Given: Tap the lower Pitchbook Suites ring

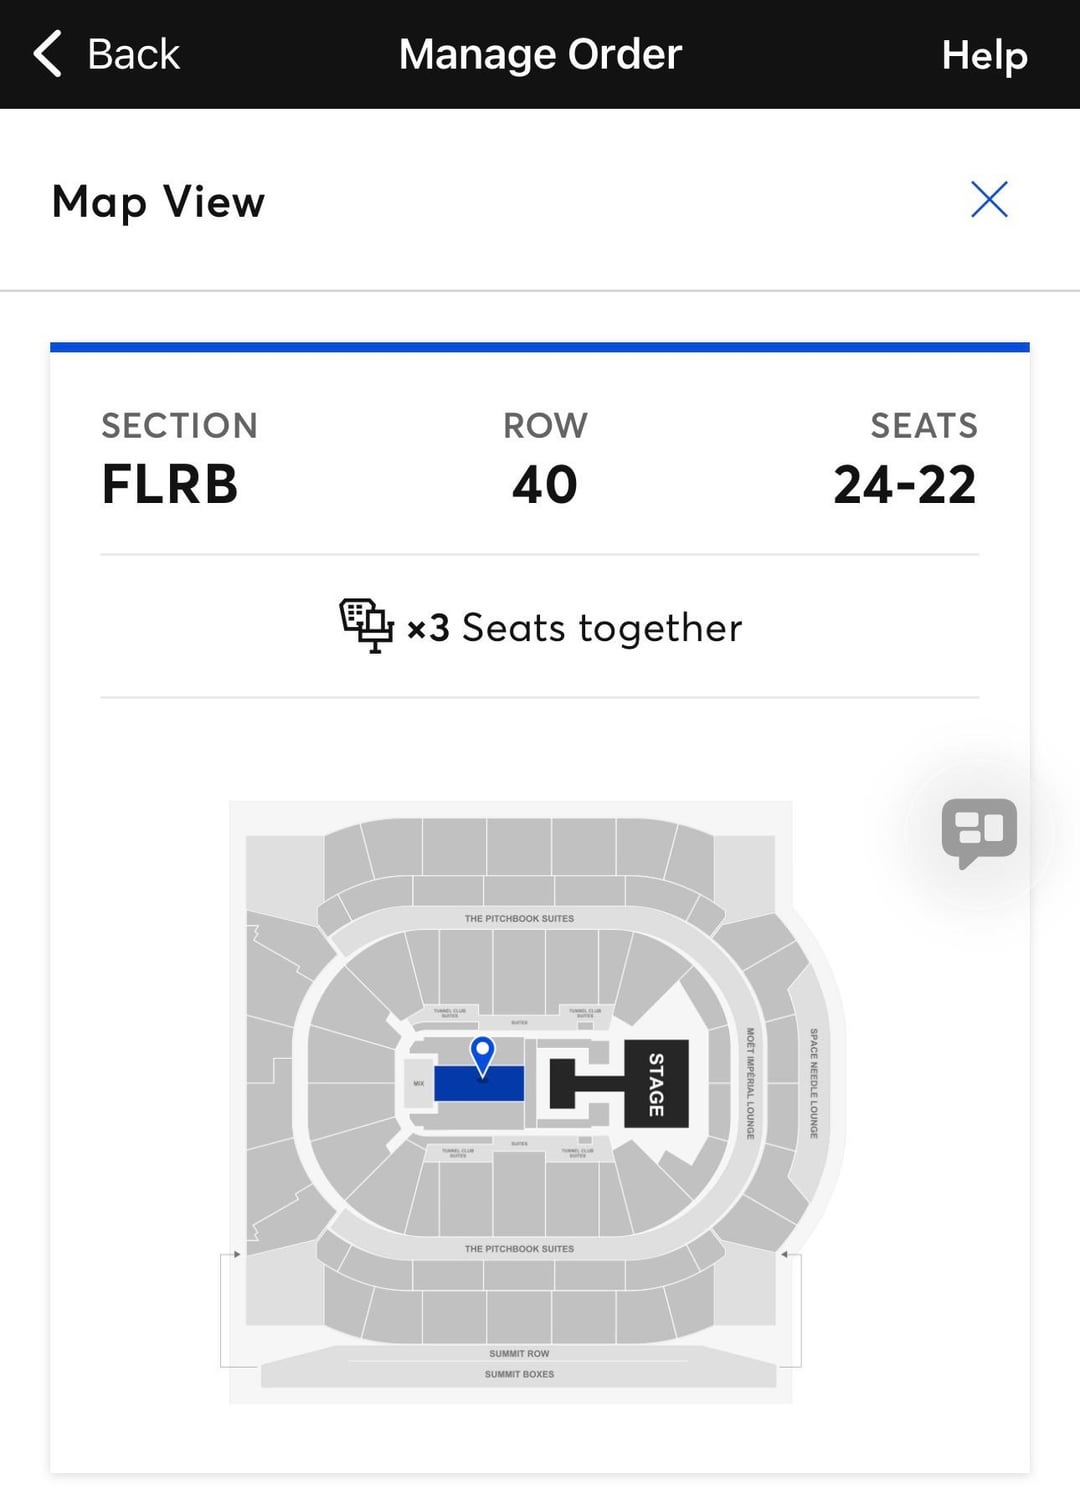Looking at the screenshot, I should (519, 1249).
